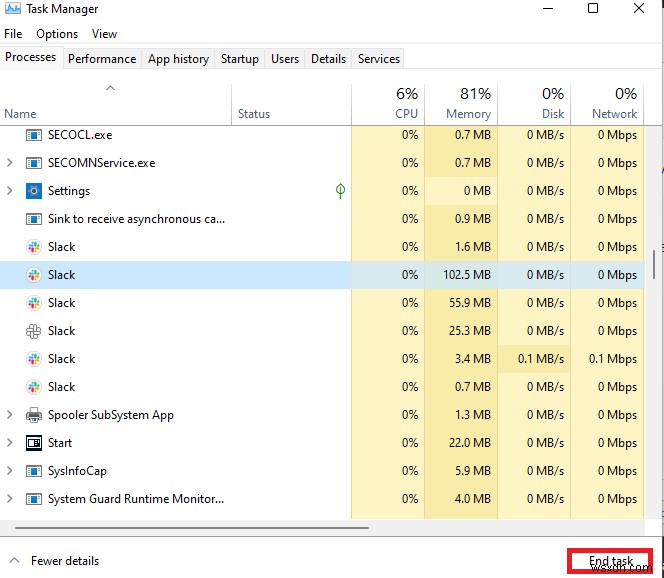The image size is (664, 578).
Task: Switch to the App history tab
Action: (x=178, y=58)
